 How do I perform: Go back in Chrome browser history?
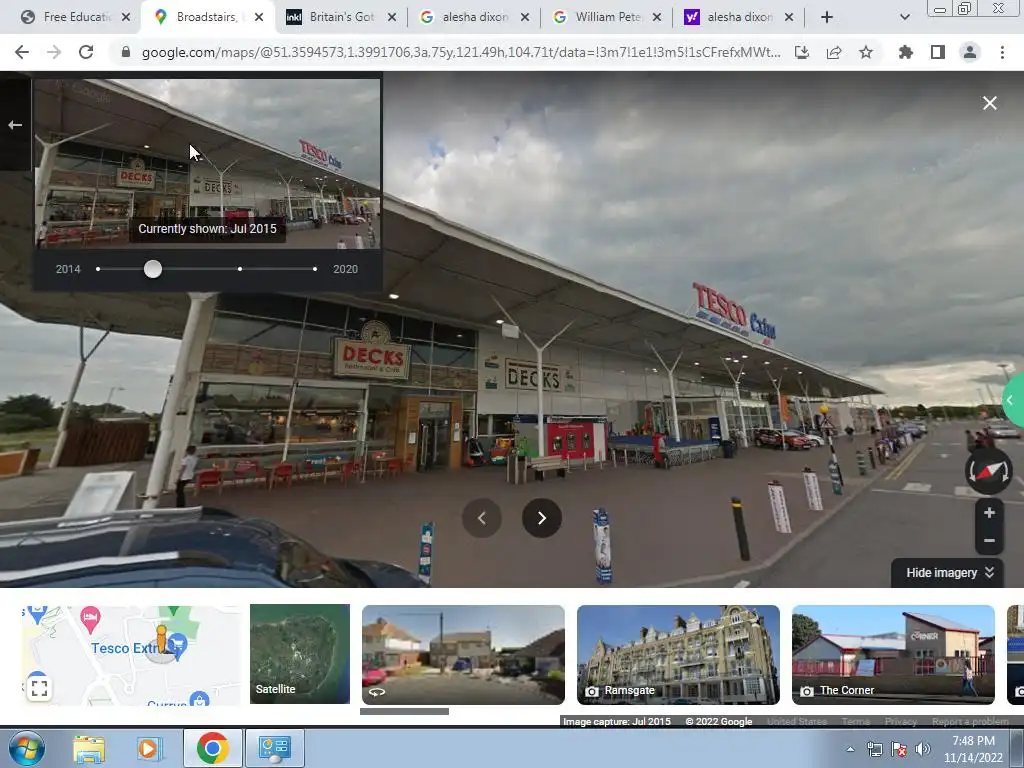22,52
